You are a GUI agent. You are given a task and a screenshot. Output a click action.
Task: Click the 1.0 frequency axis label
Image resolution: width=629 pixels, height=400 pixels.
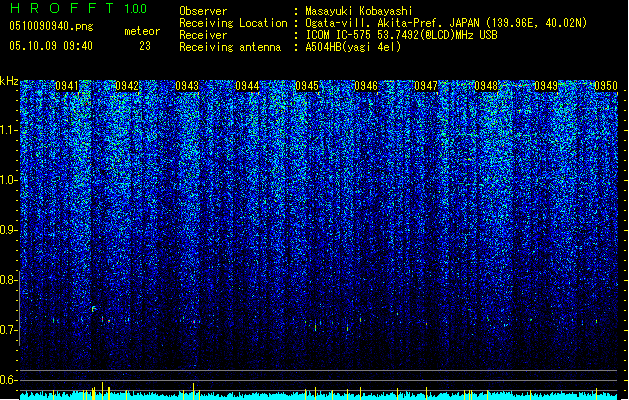[x=9, y=180]
